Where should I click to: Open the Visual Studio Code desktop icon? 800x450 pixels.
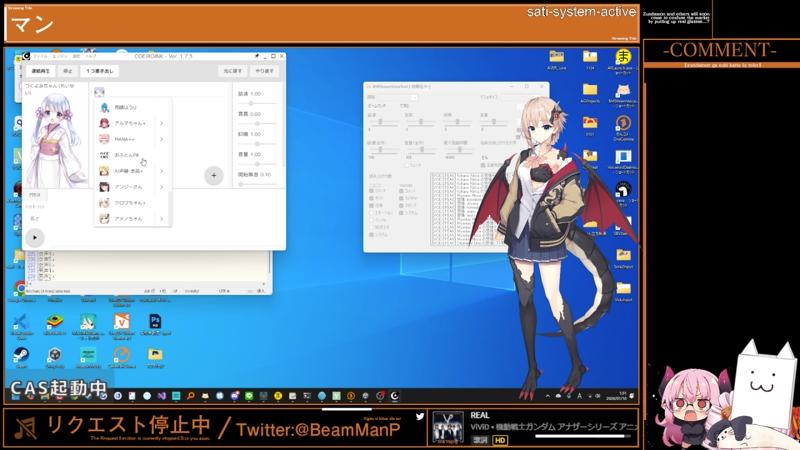[21, 324]
